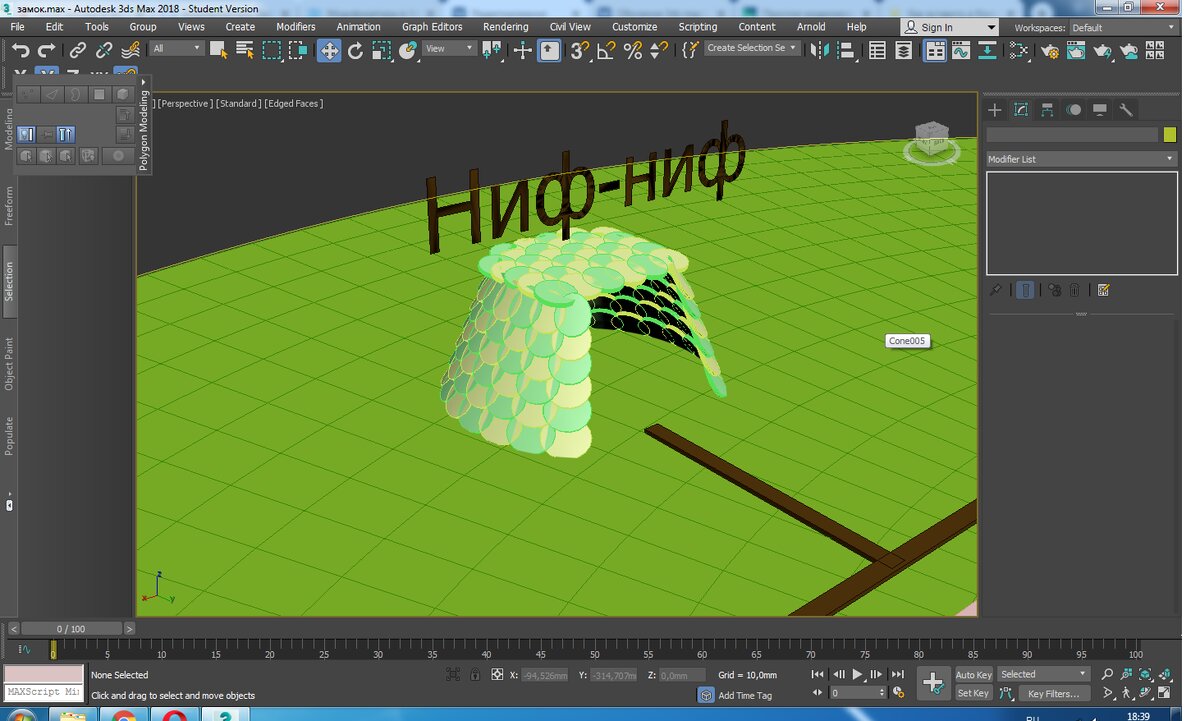
Task: Toggle Window/Crossing selection mode
Action: pos(298,50)
